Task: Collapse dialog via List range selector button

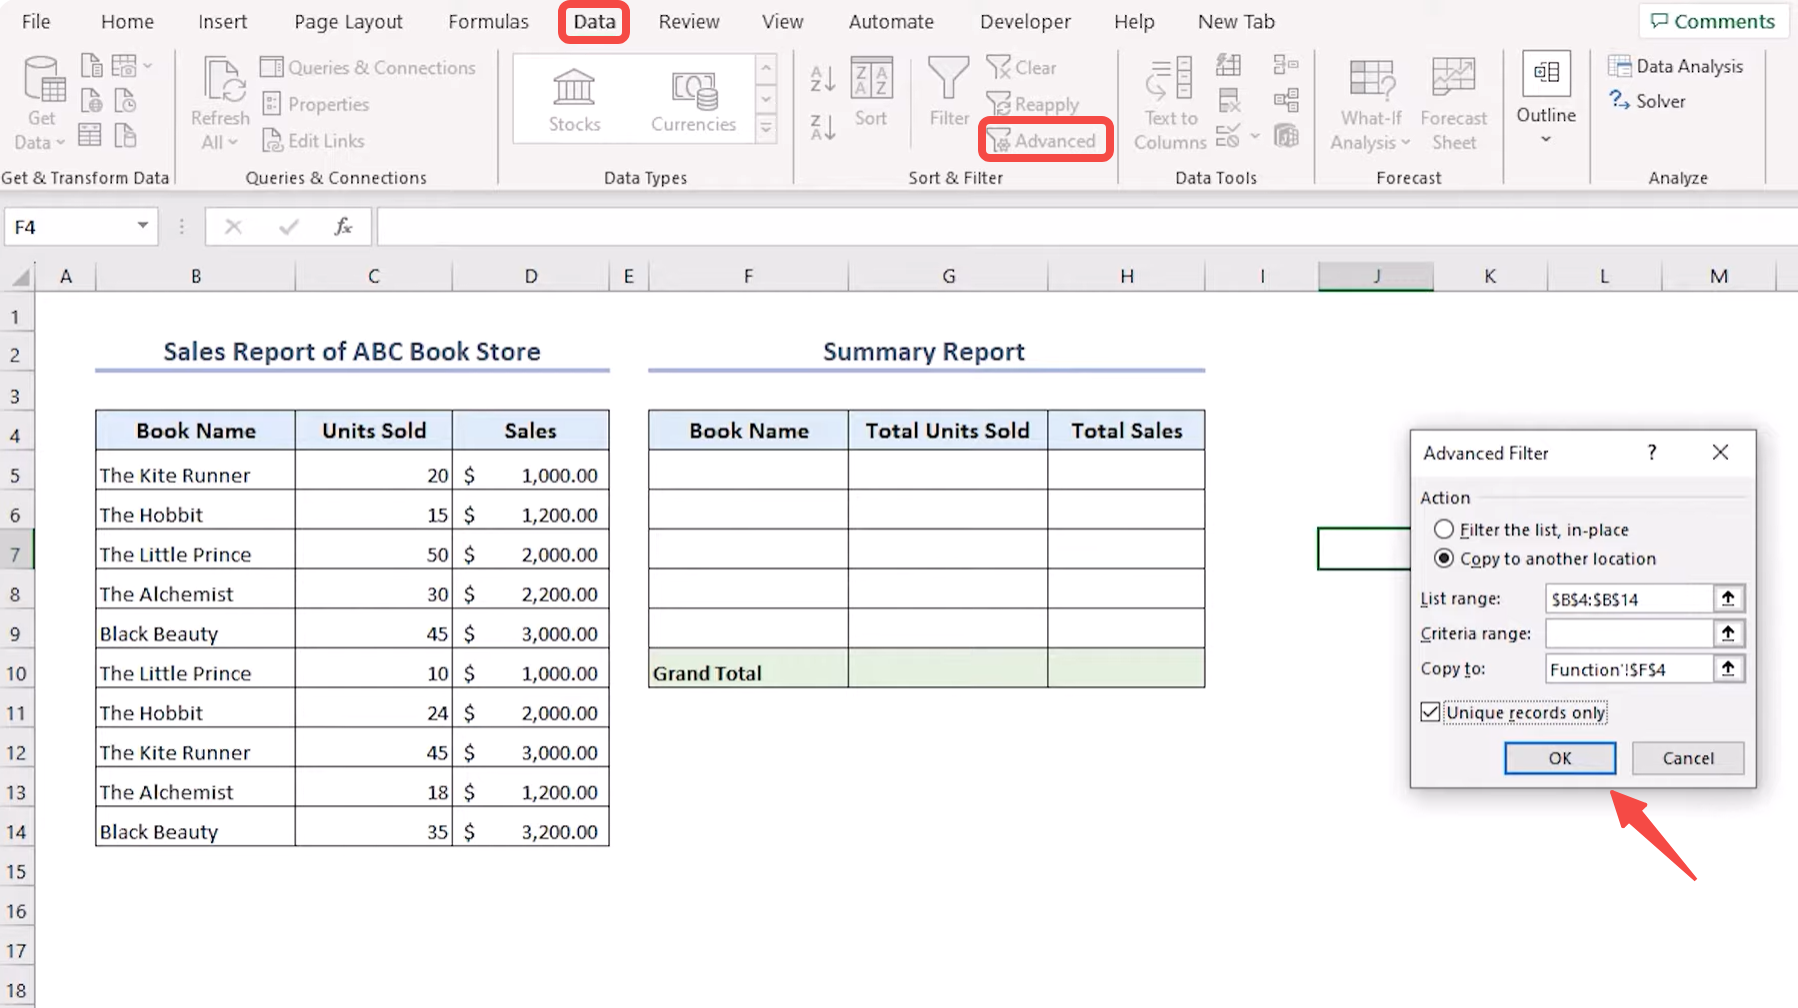Action: (x=1727, y=598)
